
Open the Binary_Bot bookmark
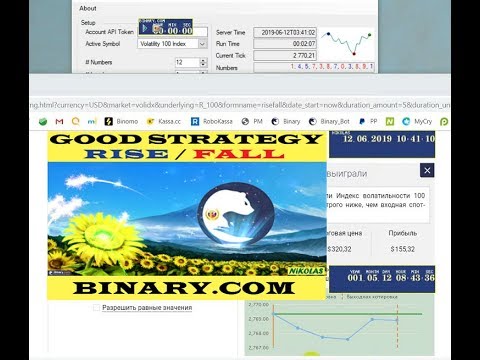tap(329, 122)
